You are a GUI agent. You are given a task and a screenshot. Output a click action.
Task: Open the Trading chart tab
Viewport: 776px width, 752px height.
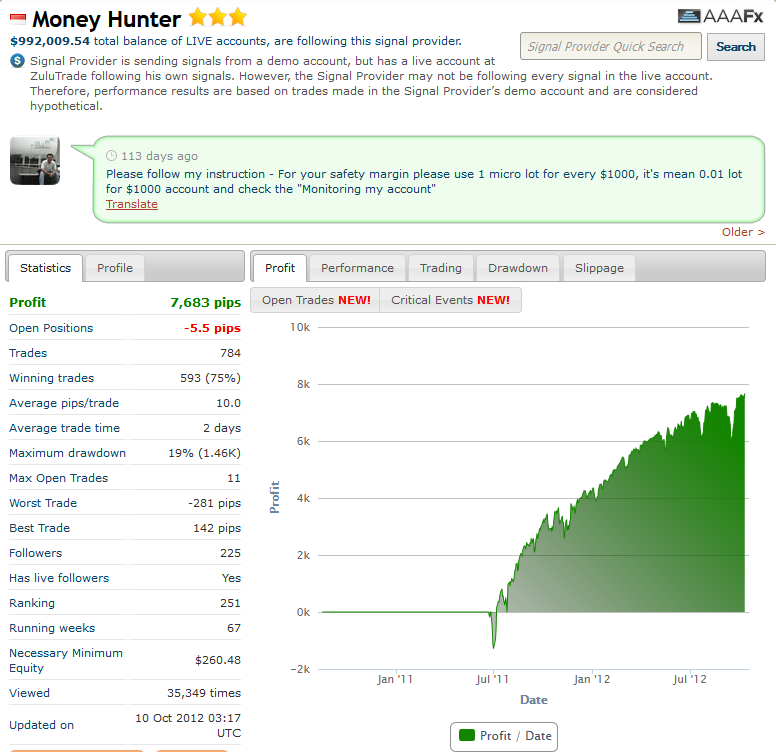click(x=440, y=268)
